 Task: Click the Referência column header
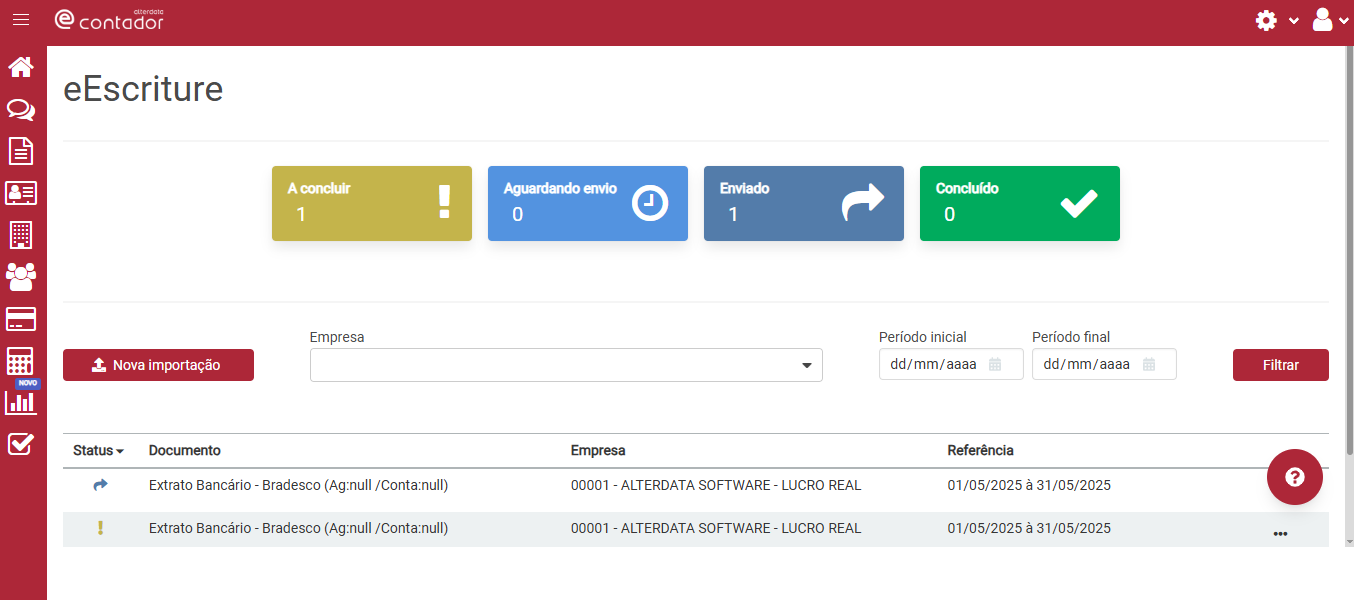[x=980, y=451]
